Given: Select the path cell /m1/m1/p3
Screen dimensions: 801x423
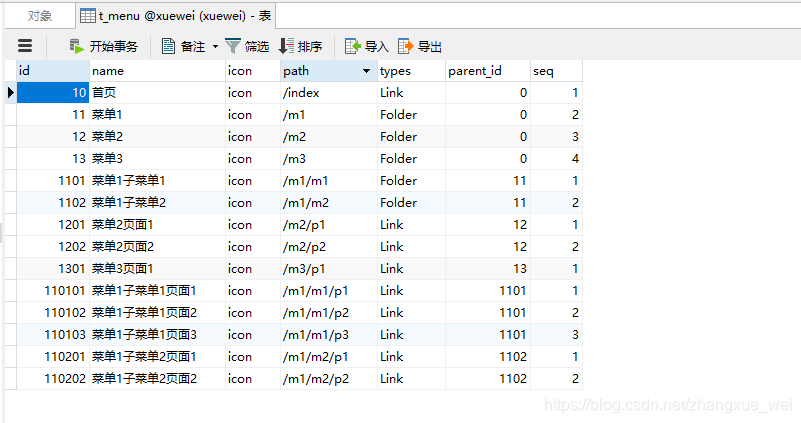Looking at the screenshot, I should pyautogui.click(x=329, y=334).
